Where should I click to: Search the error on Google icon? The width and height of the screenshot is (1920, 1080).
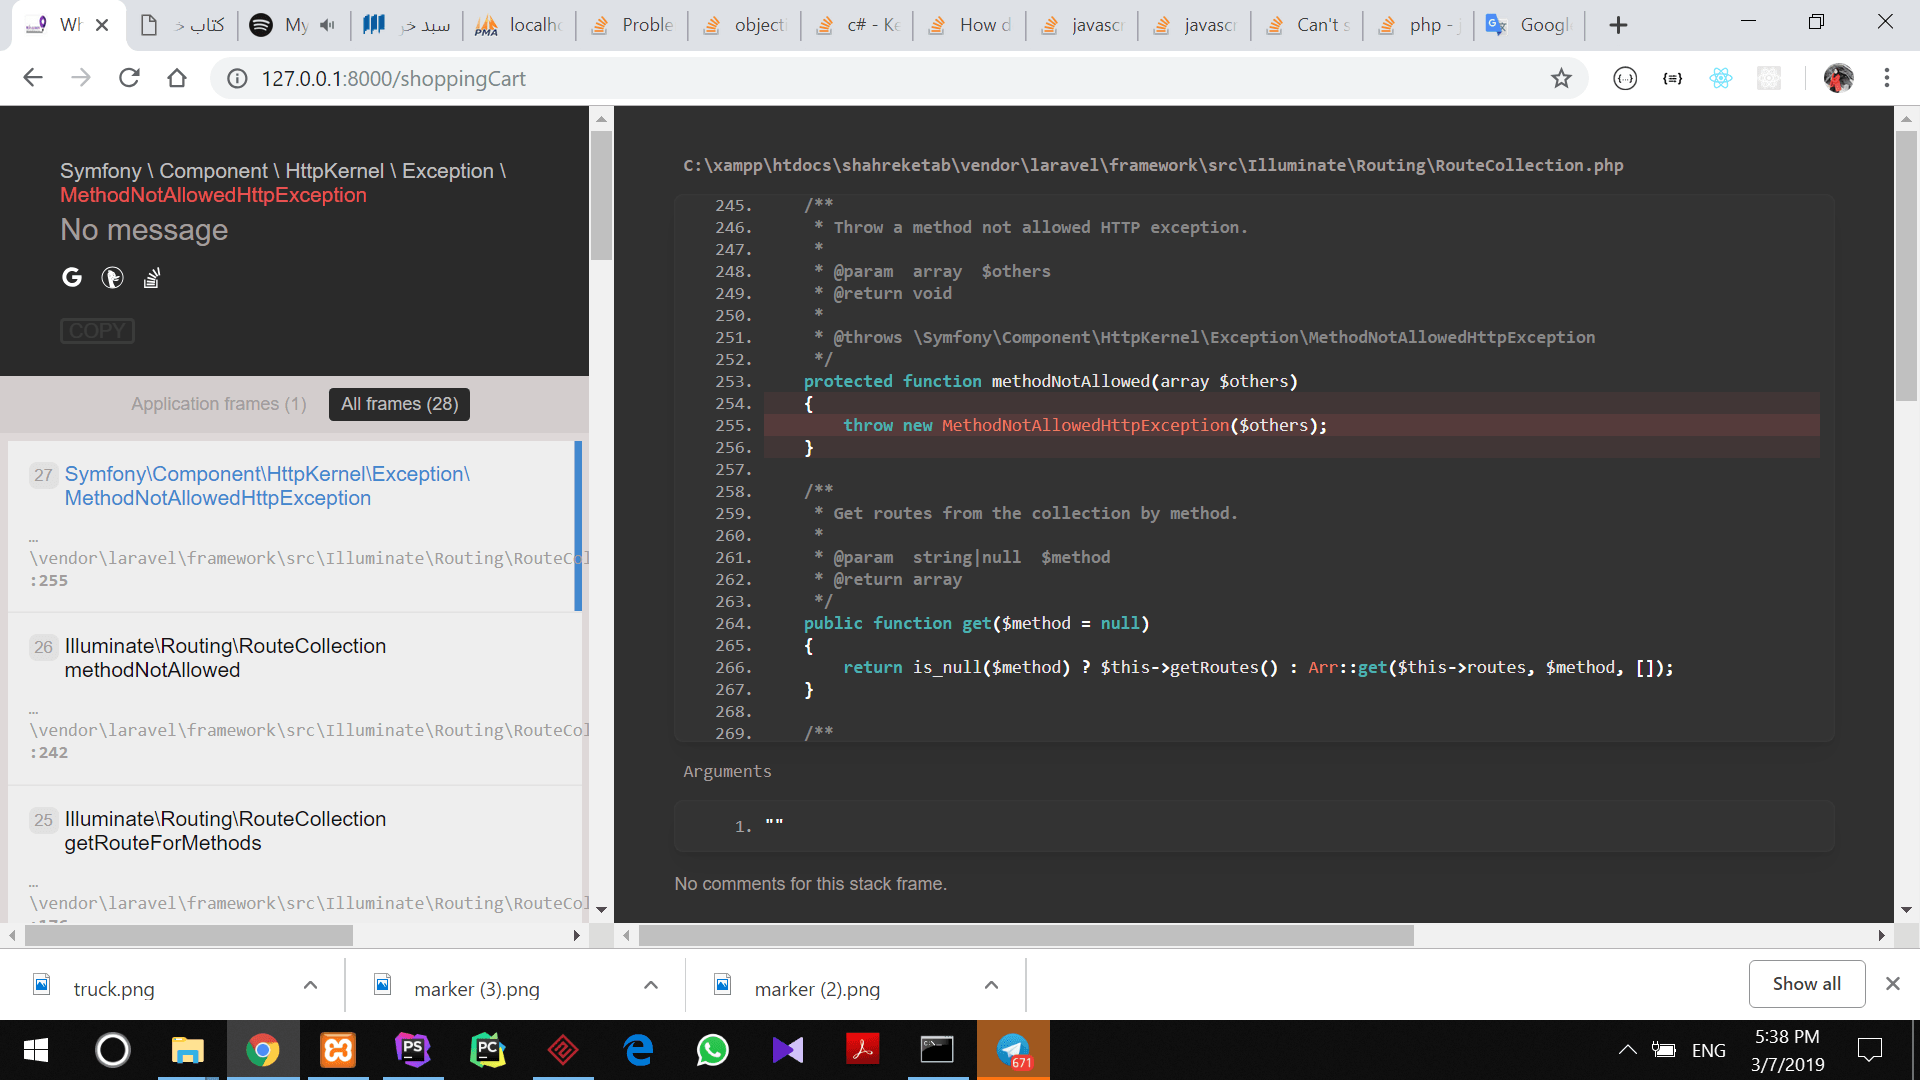(72, 277)
